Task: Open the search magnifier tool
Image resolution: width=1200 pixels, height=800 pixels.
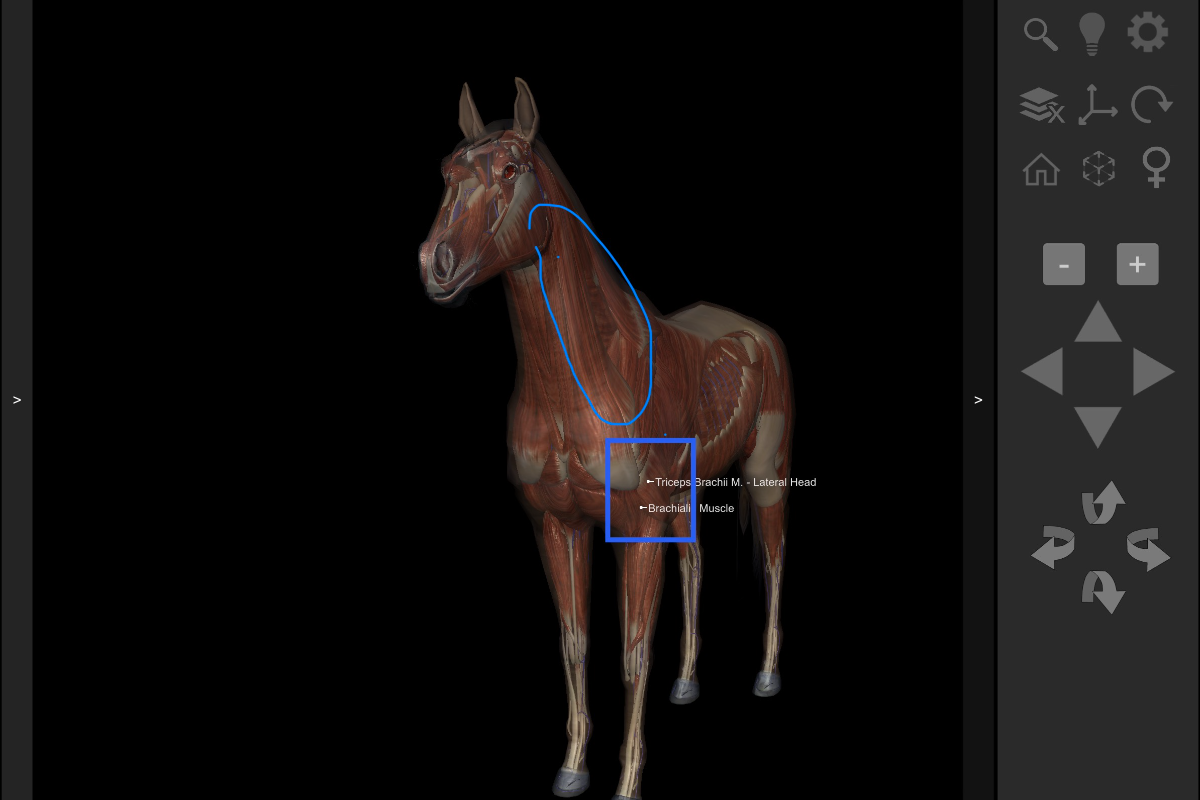Action: pos(1041,34)
